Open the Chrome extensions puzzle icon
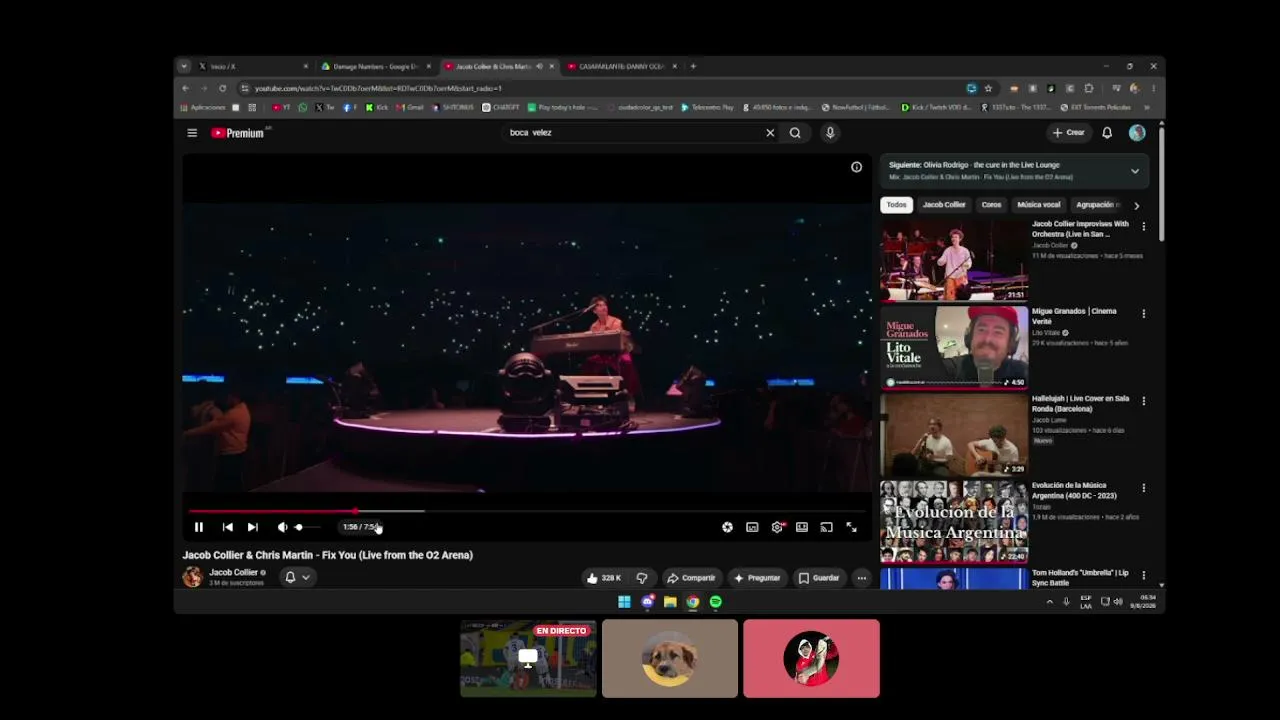 (x=1089, y=88)
